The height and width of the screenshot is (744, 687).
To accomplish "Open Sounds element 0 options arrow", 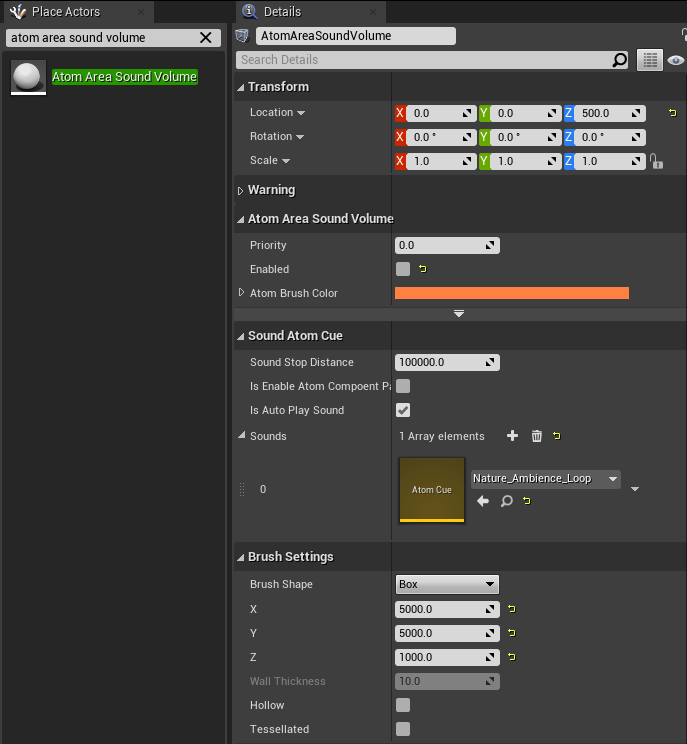I will coord(635,489).
